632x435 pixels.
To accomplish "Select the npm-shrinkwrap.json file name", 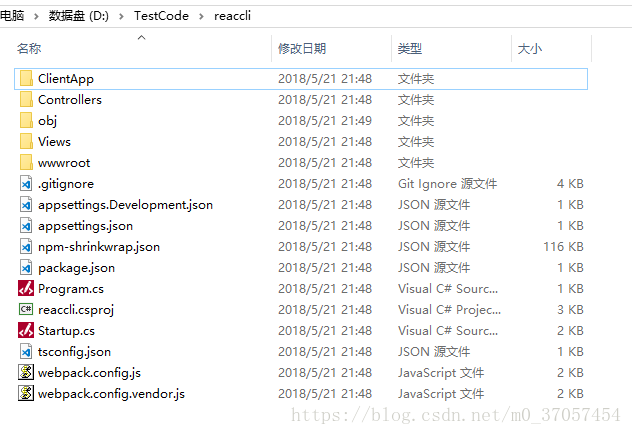I will click(99, 247).
